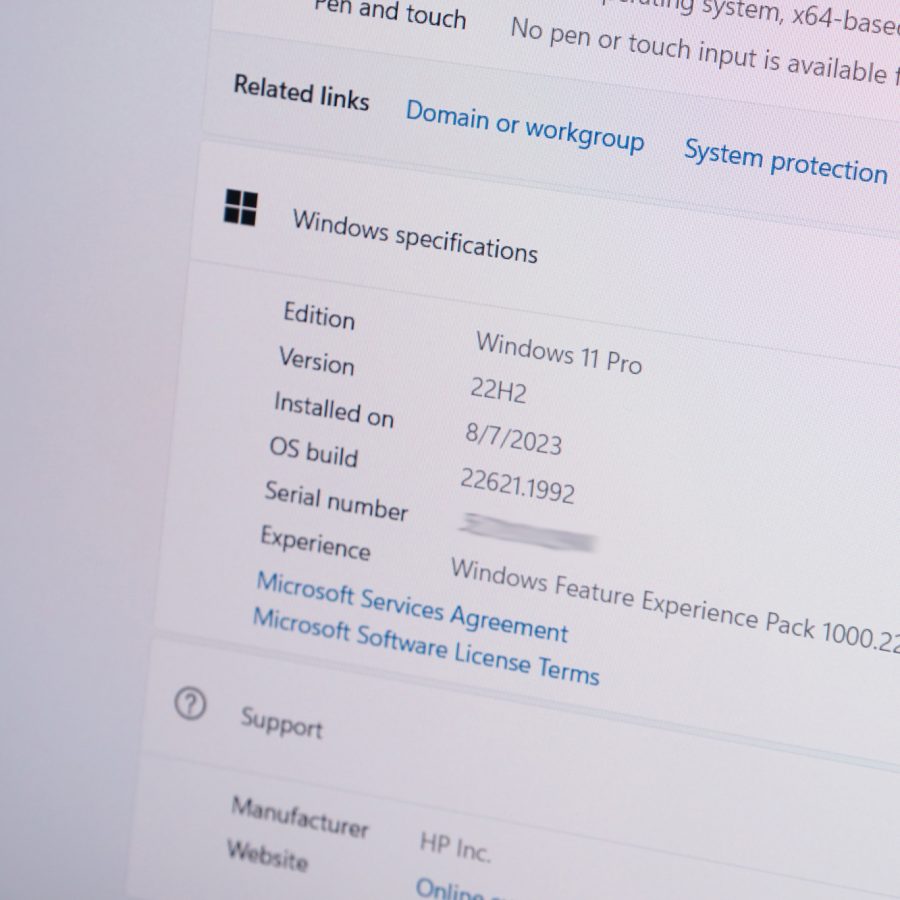The image size is (900, 900).
Task: Select the No pen or touch input text
Action: [x=705, y=53]
